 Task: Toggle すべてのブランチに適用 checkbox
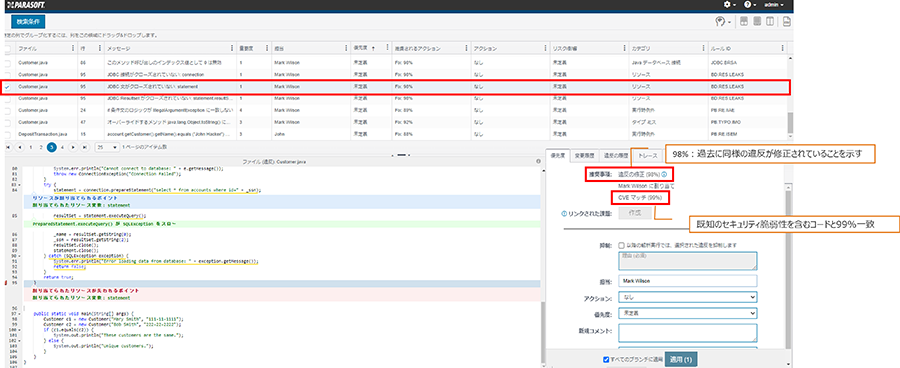coord(606,360)
